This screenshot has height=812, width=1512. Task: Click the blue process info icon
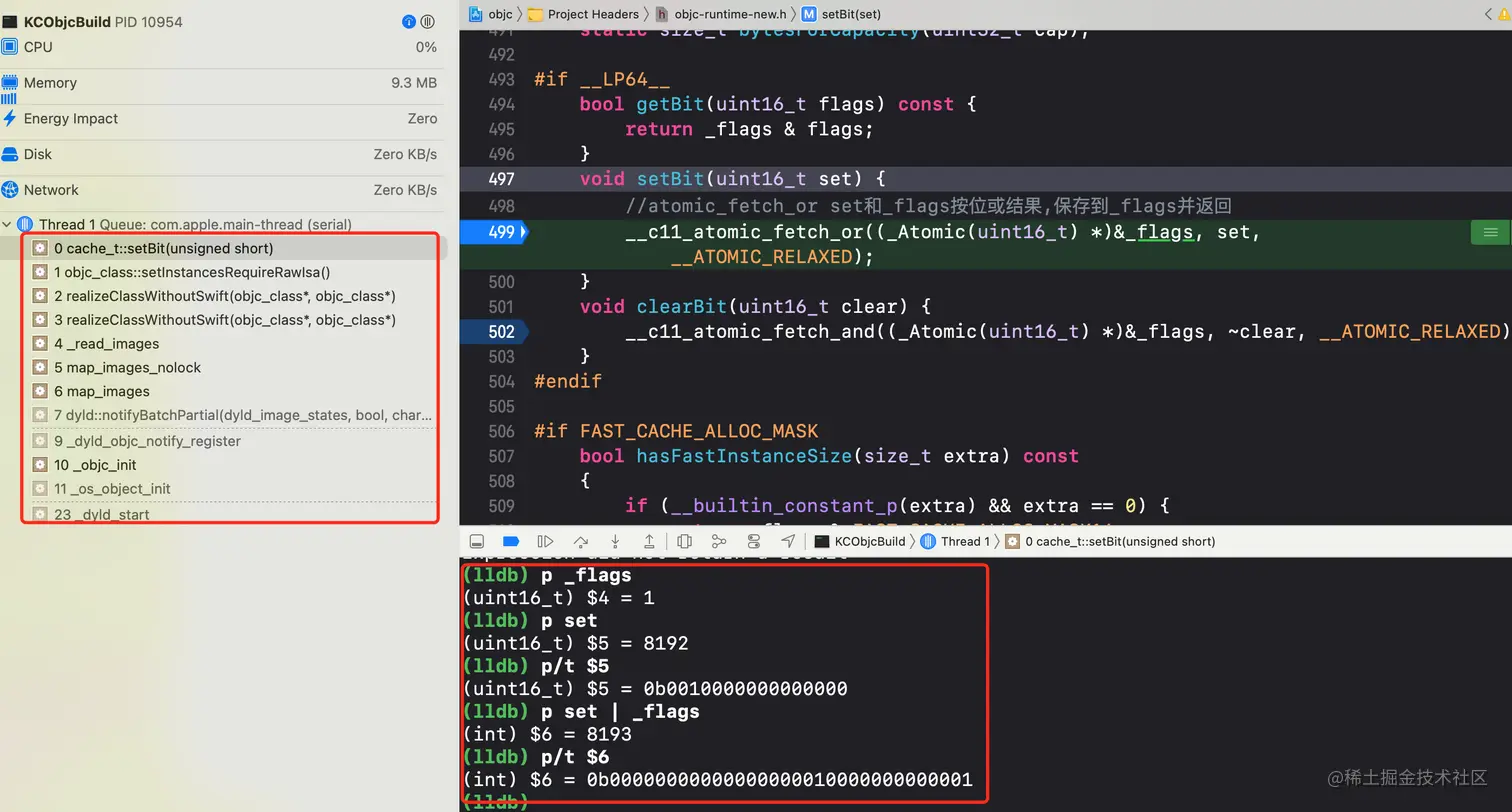pyautogui.click(x=409, y=21)
